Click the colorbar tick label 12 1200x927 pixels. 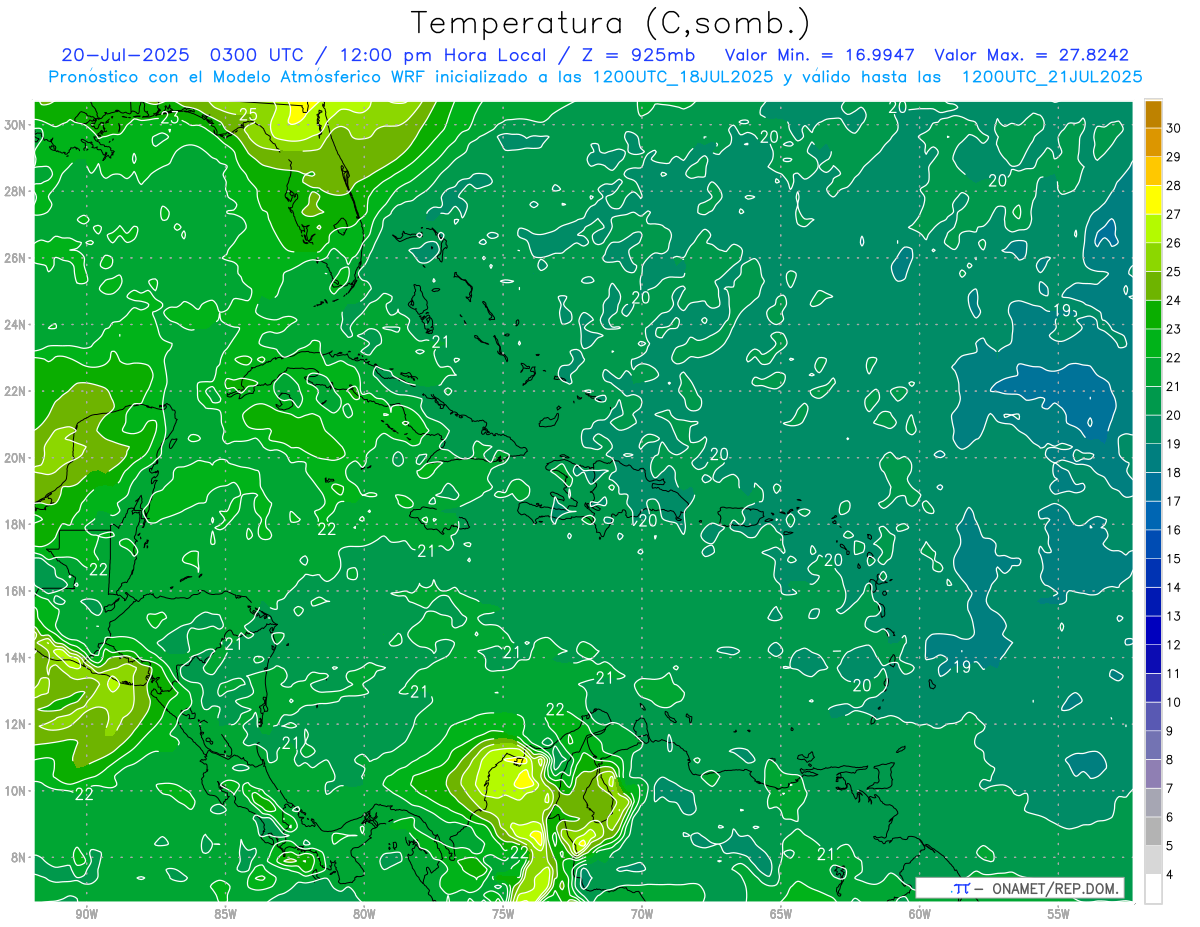tap(1174, 645)
